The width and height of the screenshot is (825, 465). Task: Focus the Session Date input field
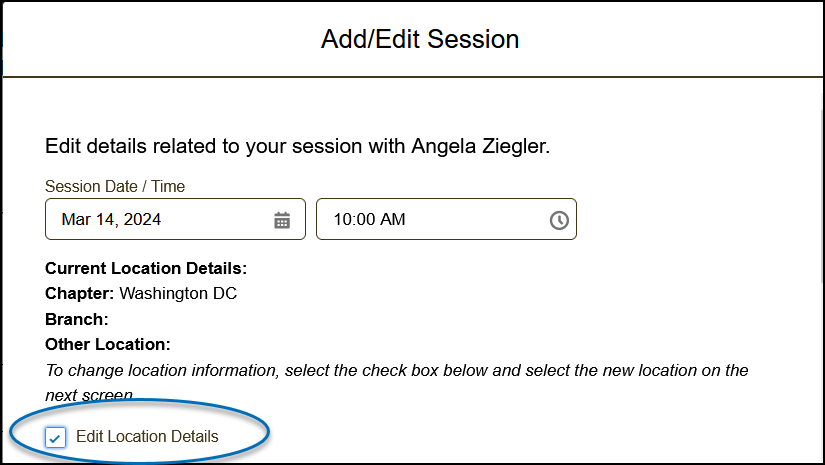click(x=160, y=219)
